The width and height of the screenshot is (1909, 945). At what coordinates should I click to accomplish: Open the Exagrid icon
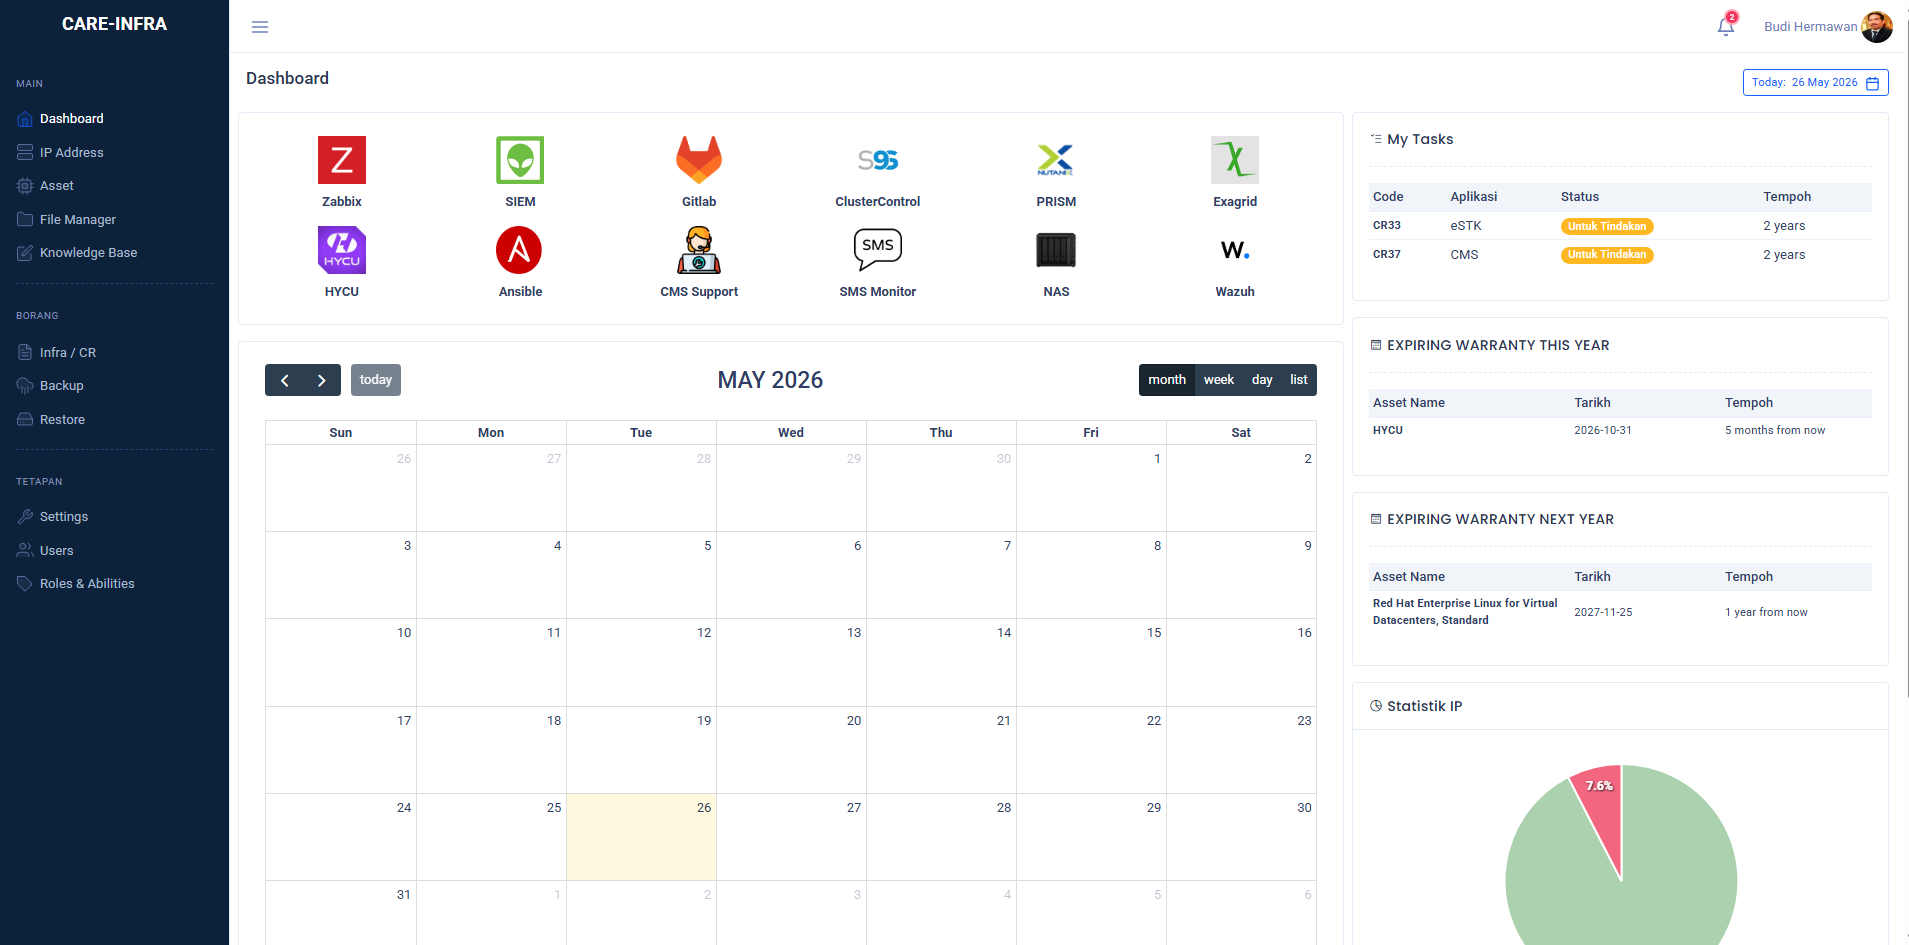tap(1235, 160)
